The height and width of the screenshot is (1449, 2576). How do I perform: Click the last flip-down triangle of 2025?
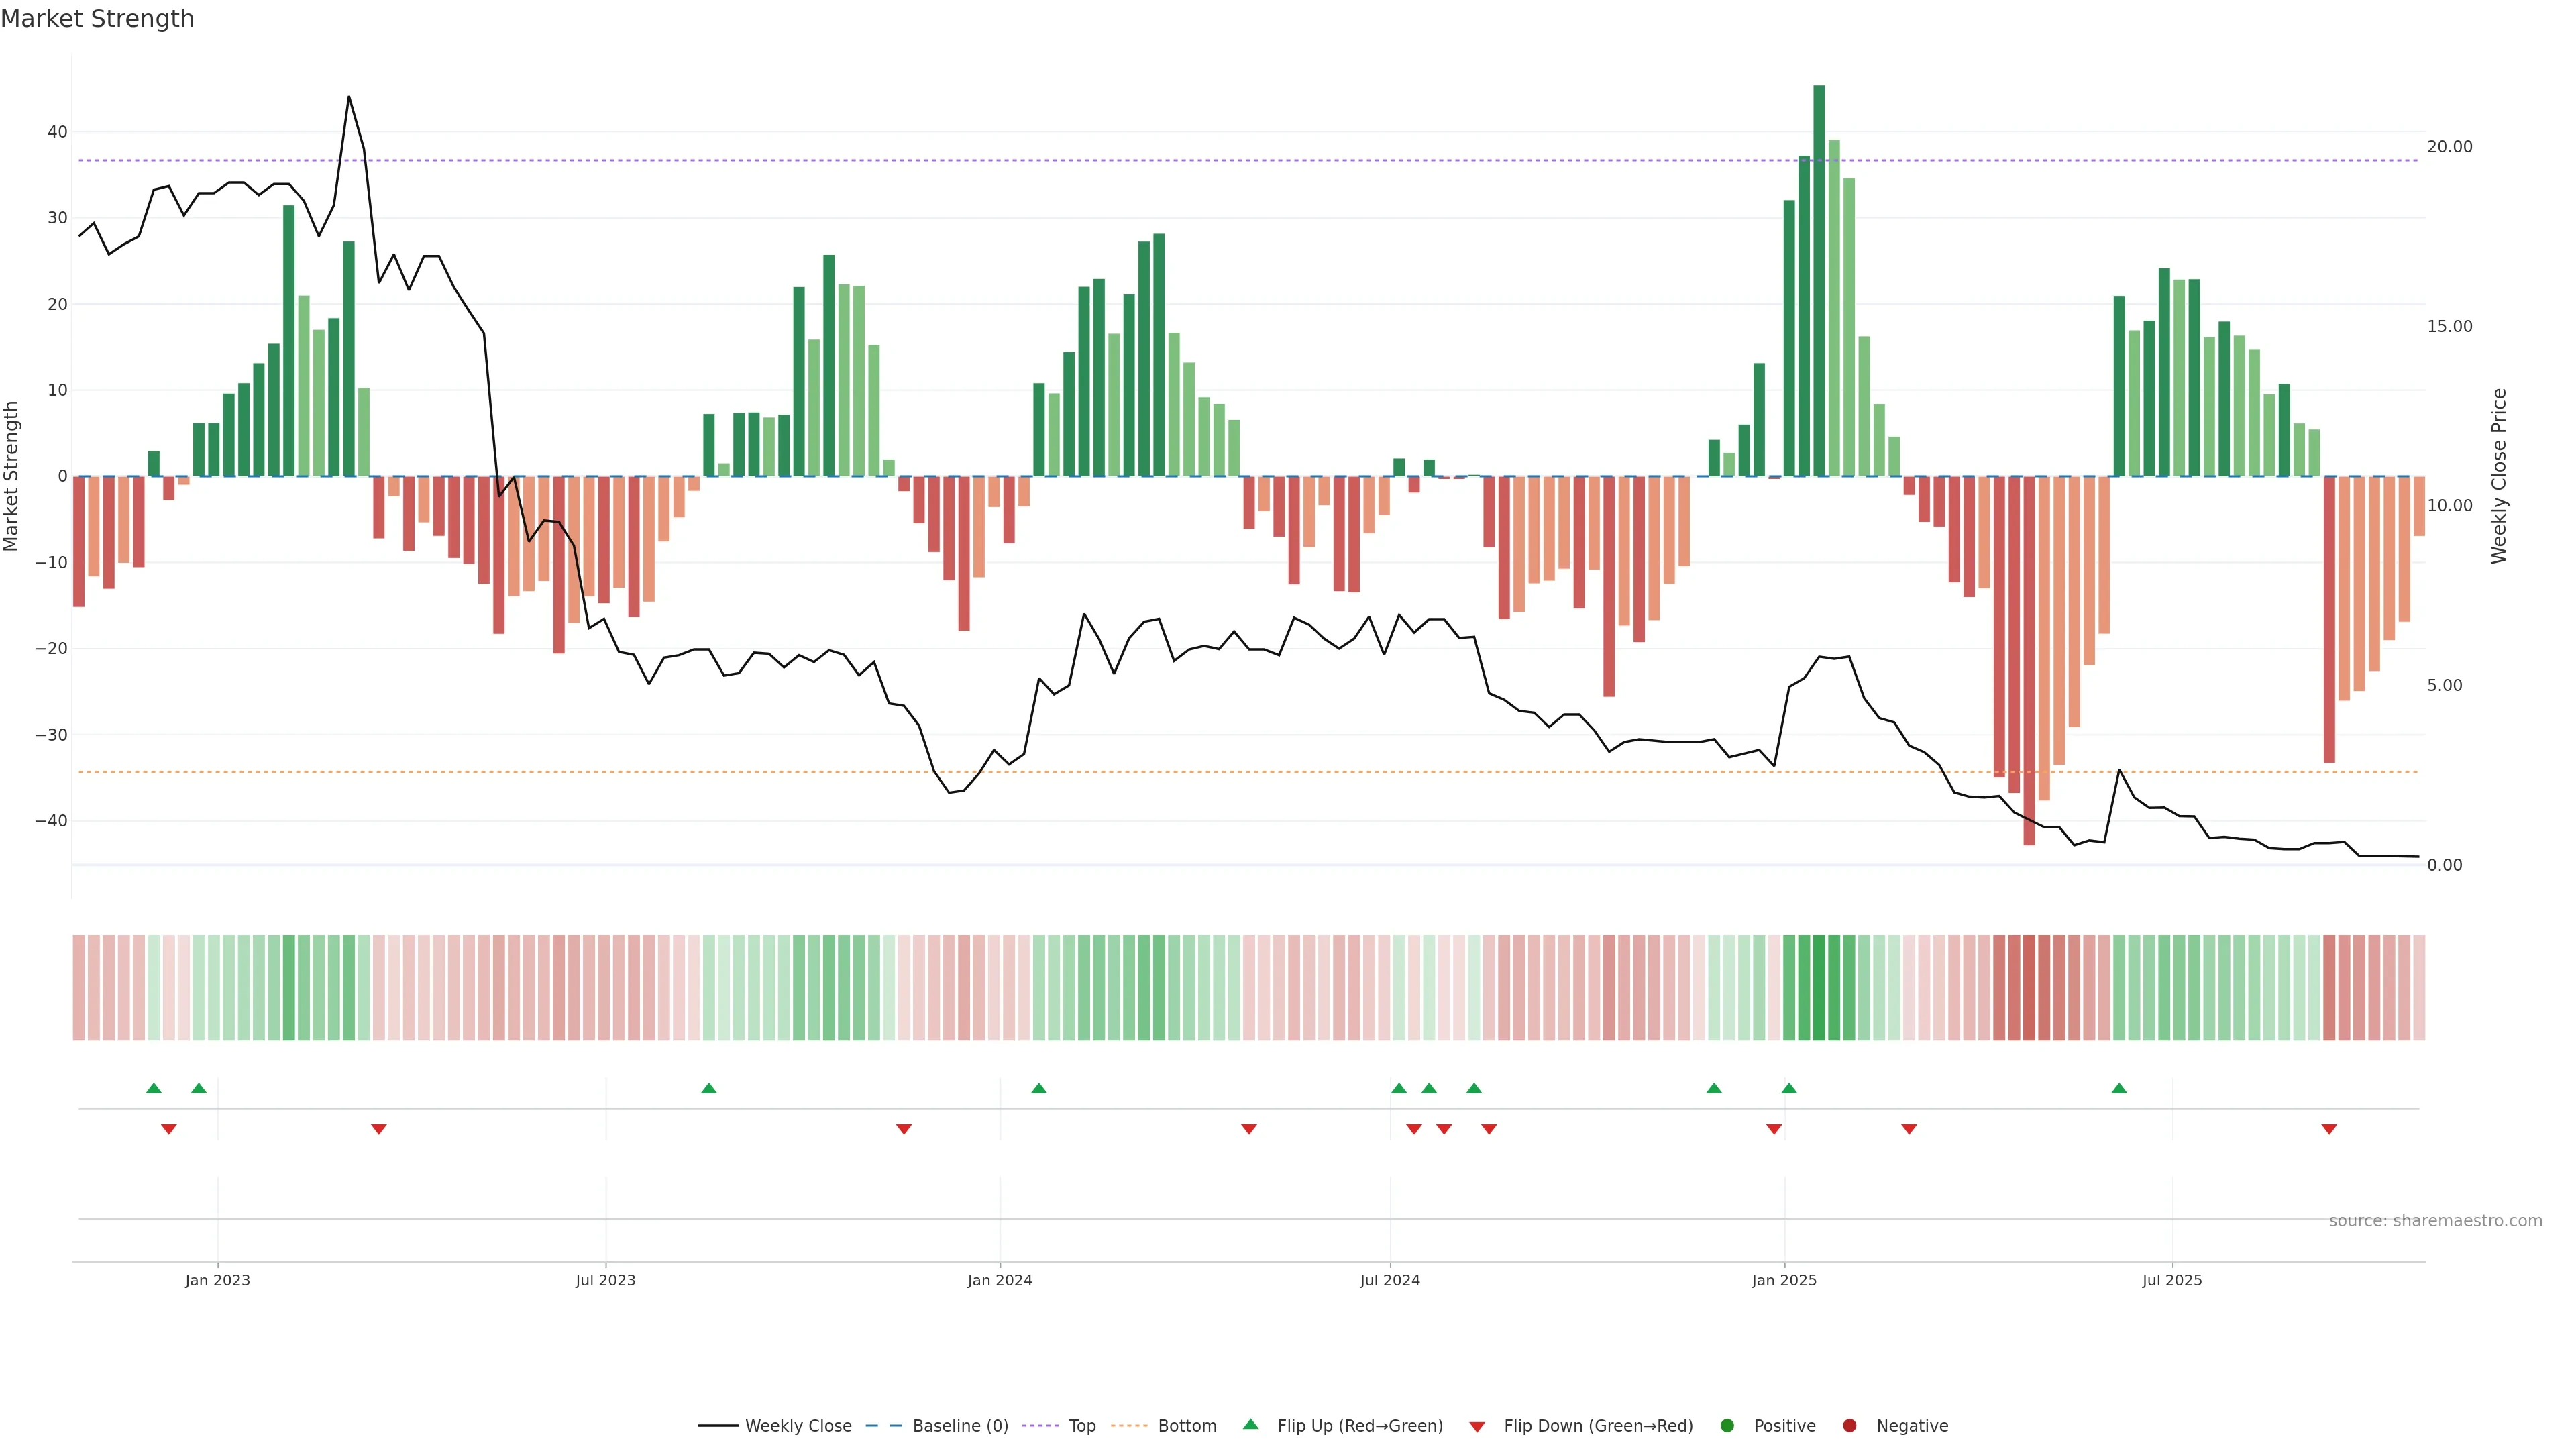tap(2329, 1129)
